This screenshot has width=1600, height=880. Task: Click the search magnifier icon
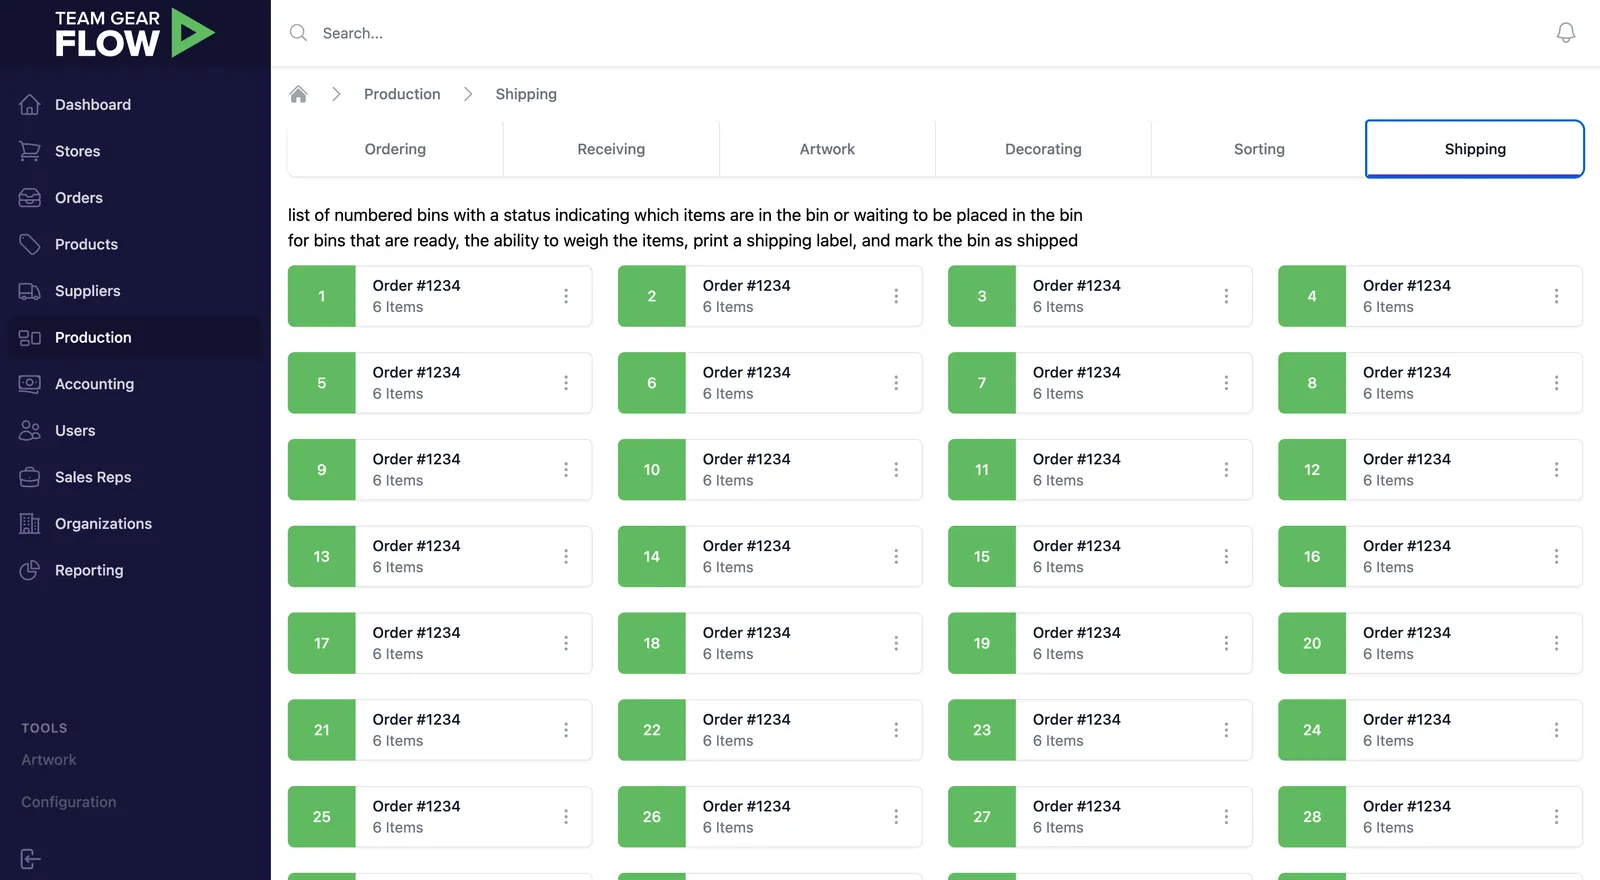[298, 33]
